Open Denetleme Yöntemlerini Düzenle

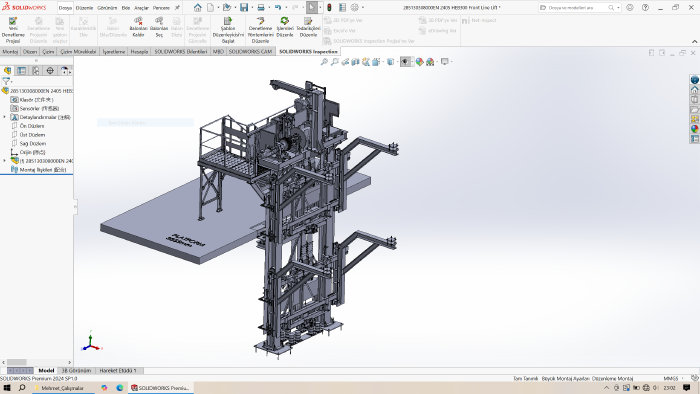(260, 30)
